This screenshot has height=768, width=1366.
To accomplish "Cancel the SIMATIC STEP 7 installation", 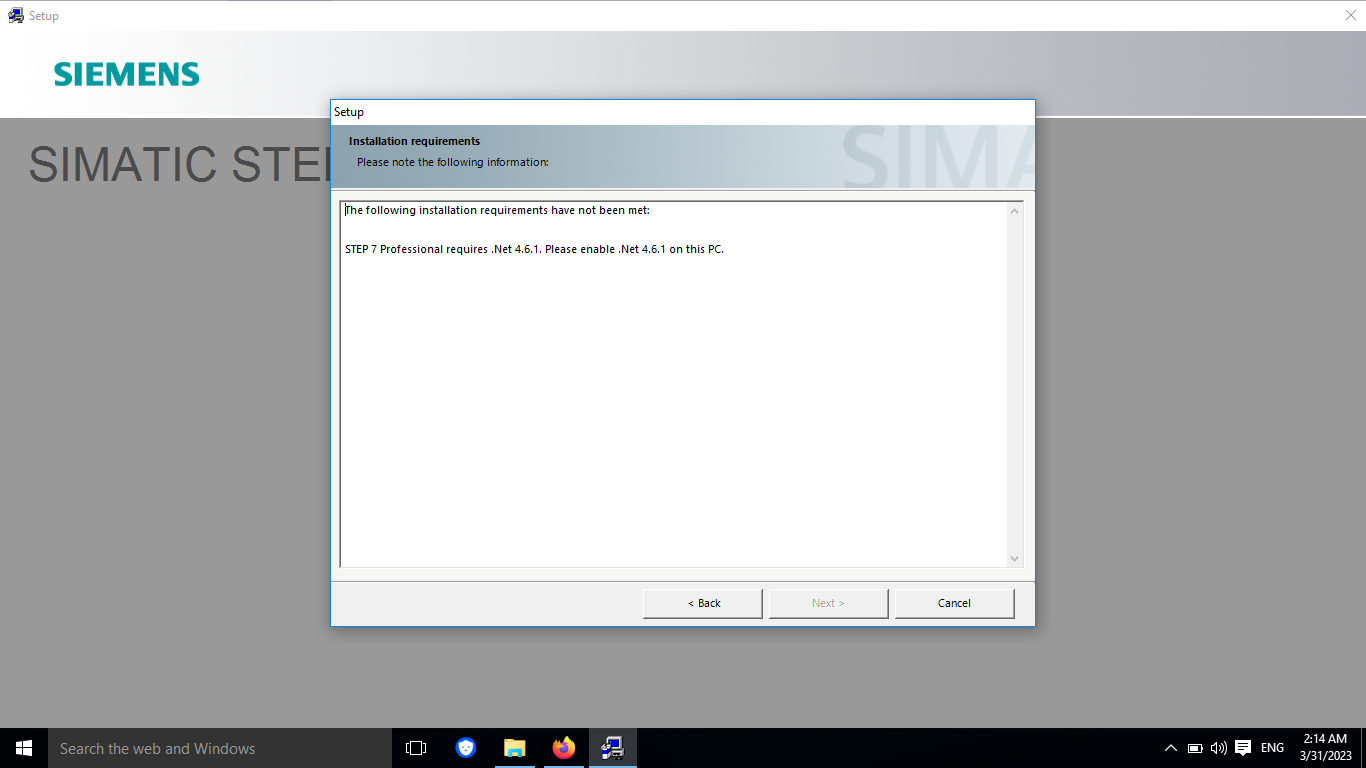I will click(x=954, y=603).
